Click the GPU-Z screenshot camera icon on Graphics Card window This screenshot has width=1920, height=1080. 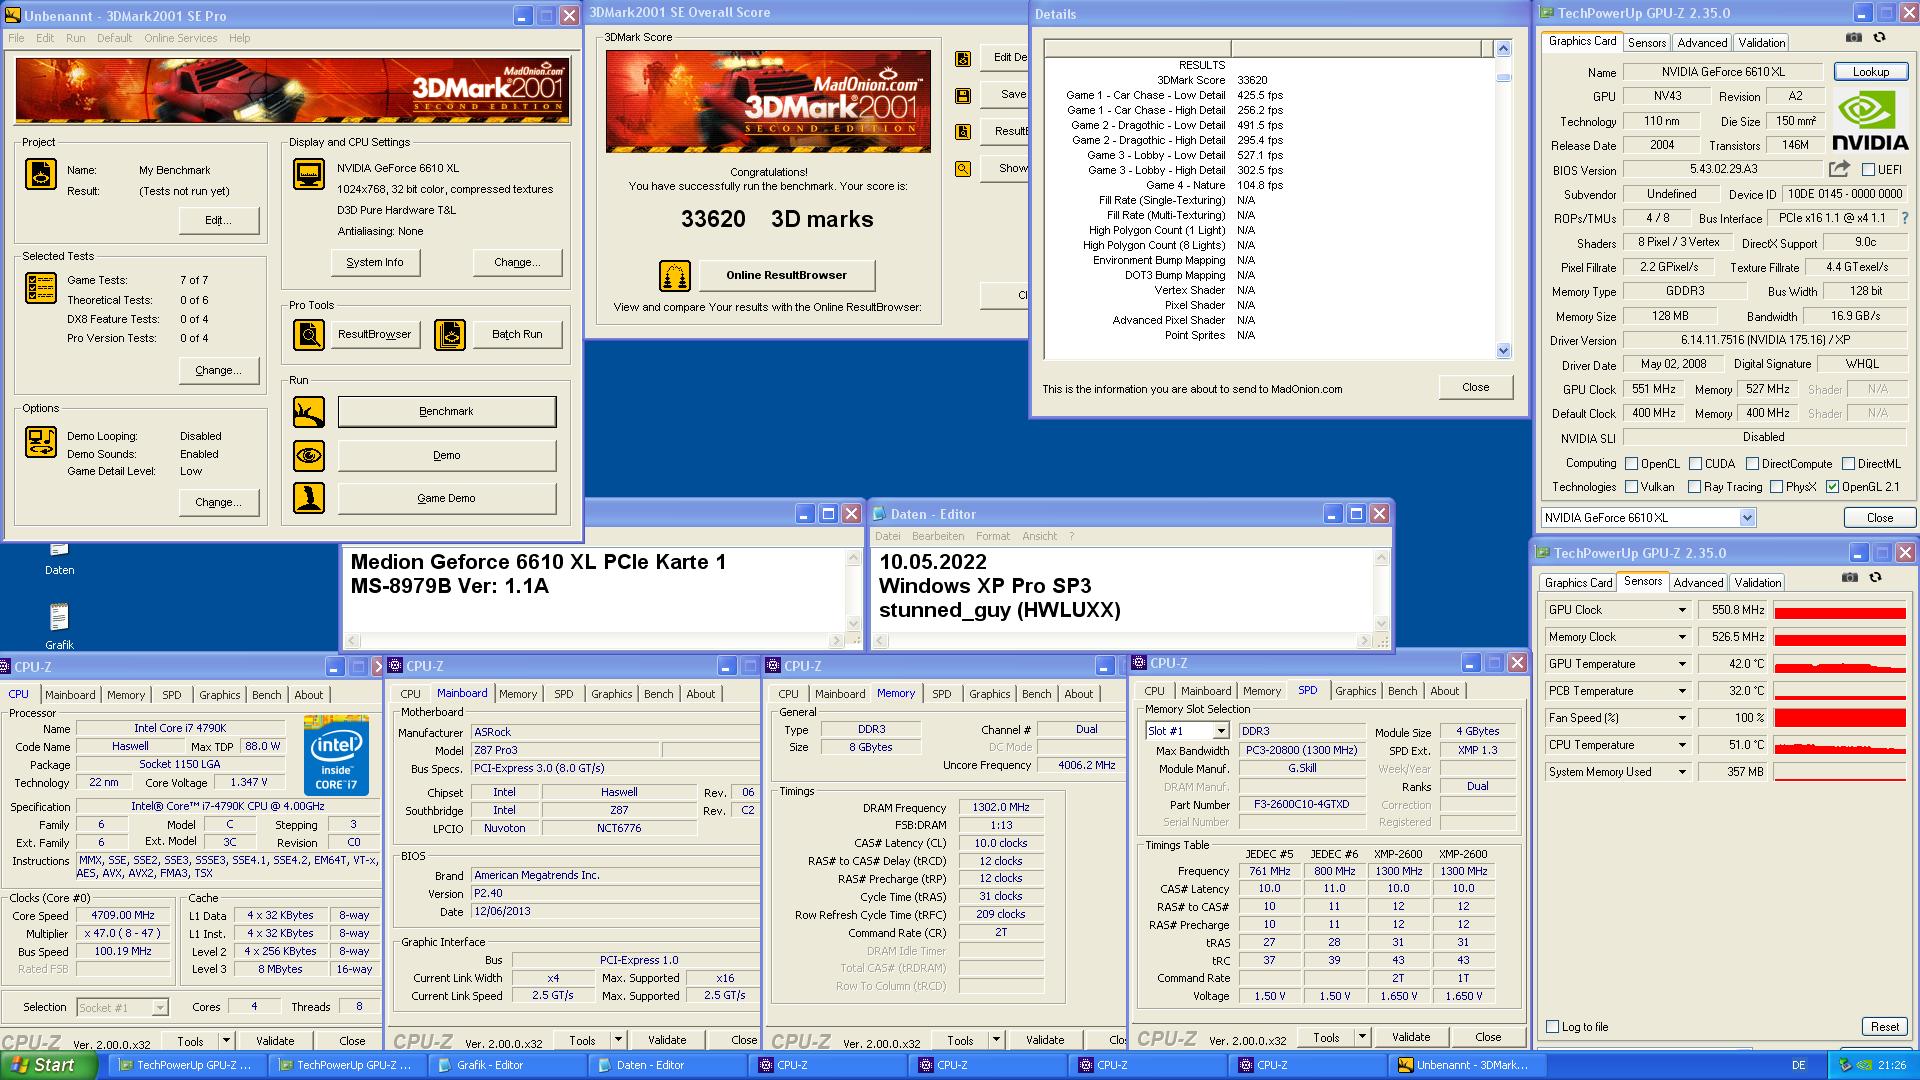click(1854, 37)
